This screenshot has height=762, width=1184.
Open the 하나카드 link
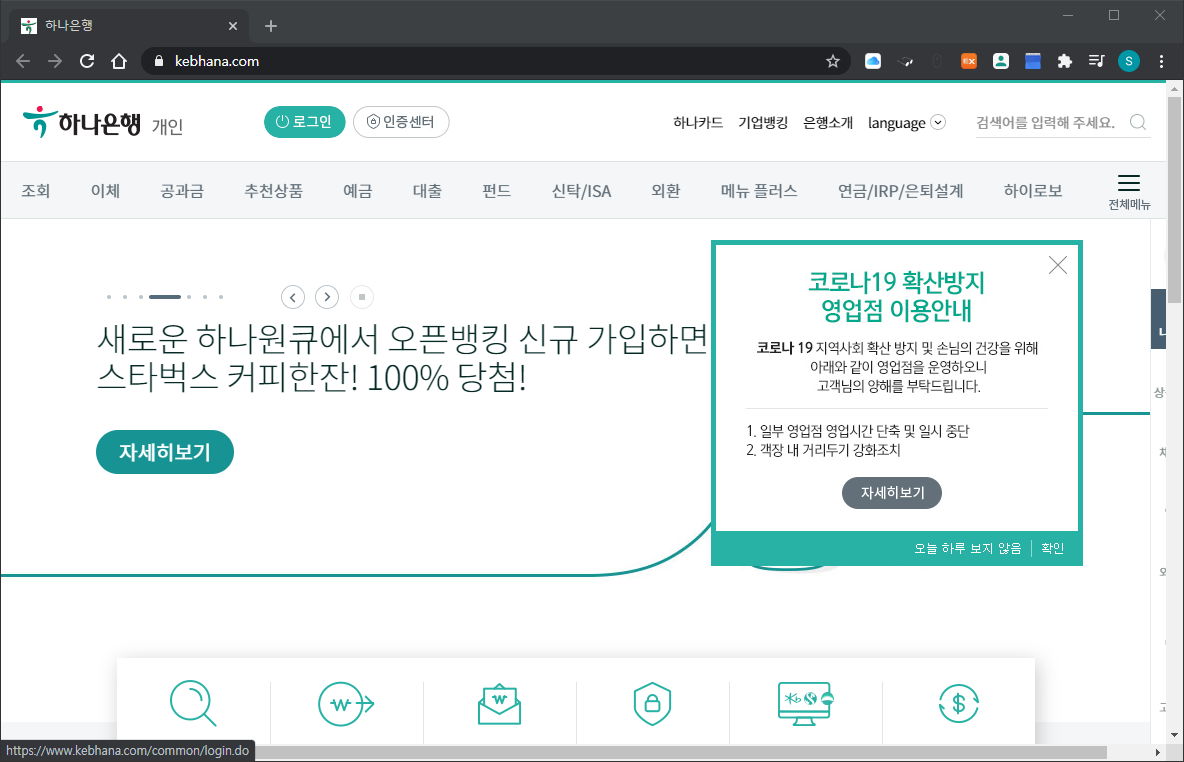pyautogui.click(x=698, y=122)
